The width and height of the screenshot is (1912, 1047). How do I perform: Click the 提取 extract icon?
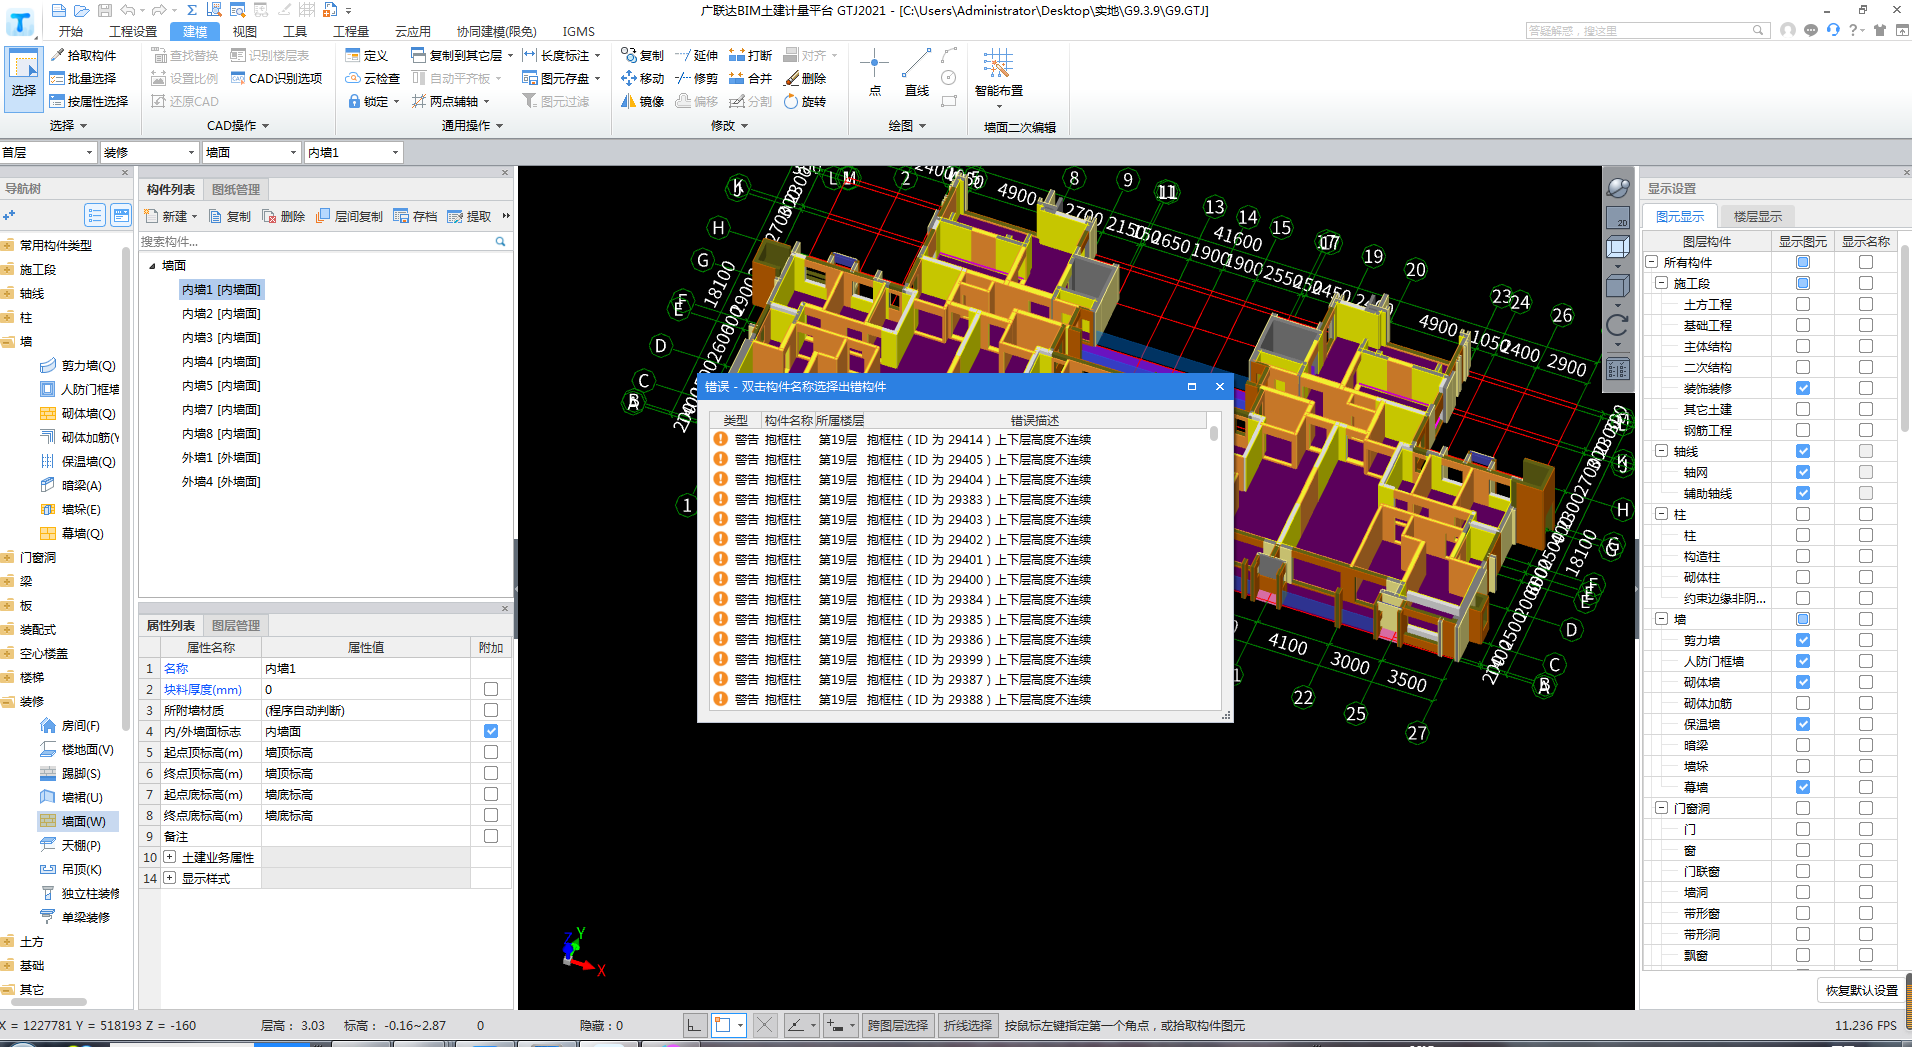[455, 217]
